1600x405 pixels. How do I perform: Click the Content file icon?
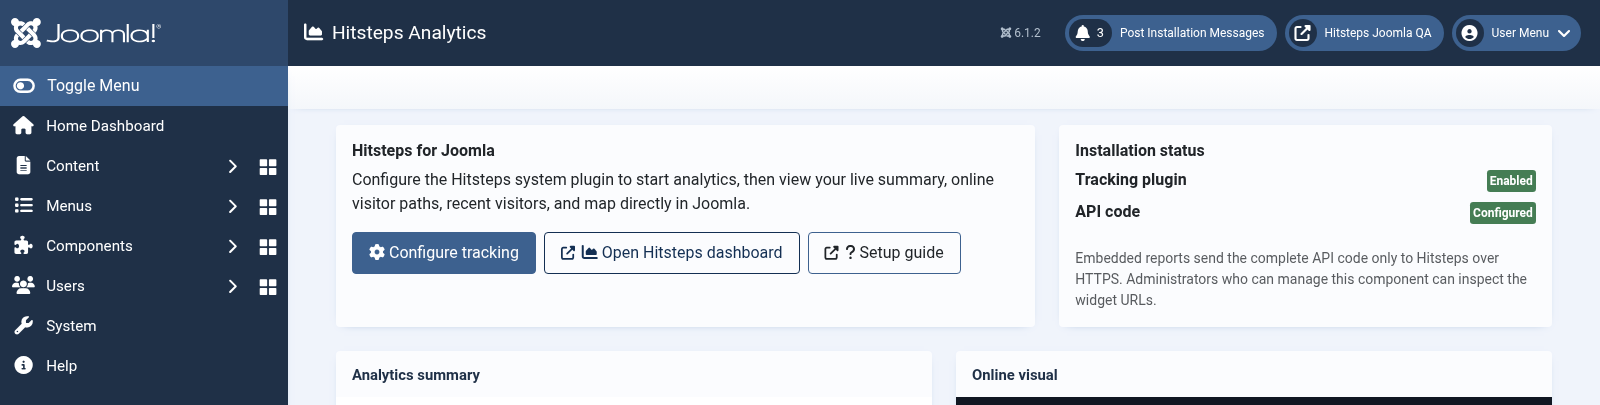(24, 166)
